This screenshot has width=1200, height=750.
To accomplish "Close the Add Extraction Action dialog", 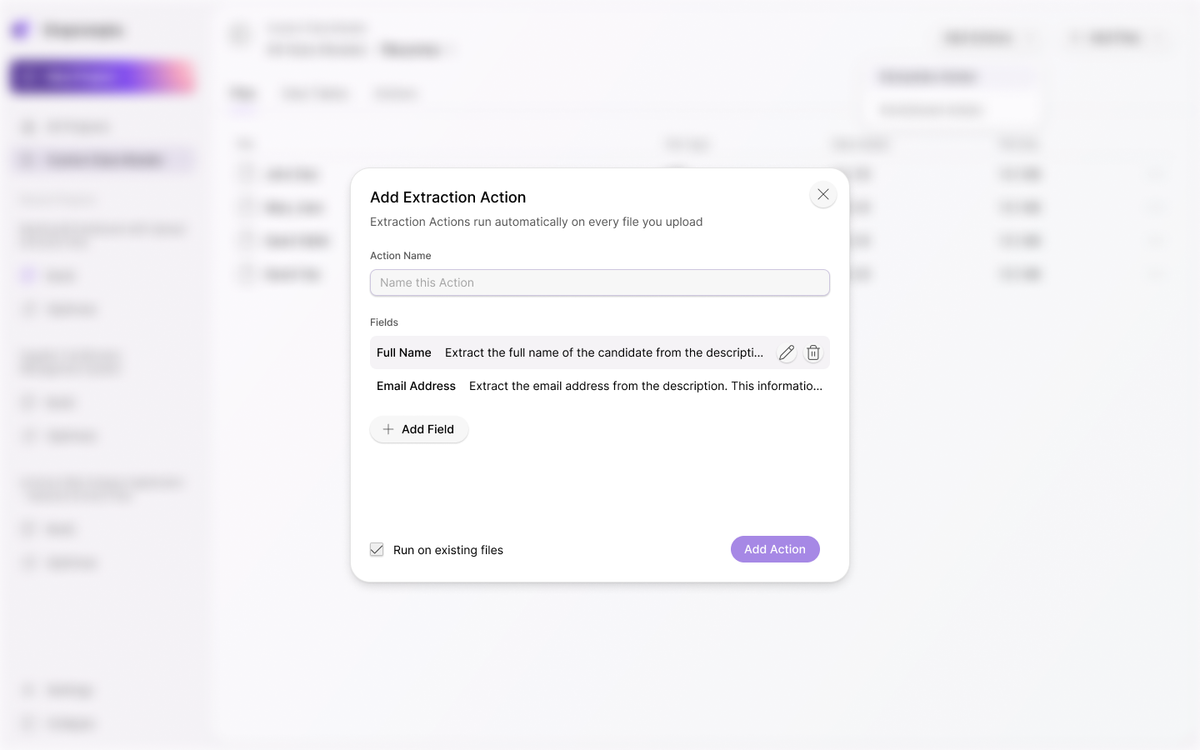I will 823,195.
